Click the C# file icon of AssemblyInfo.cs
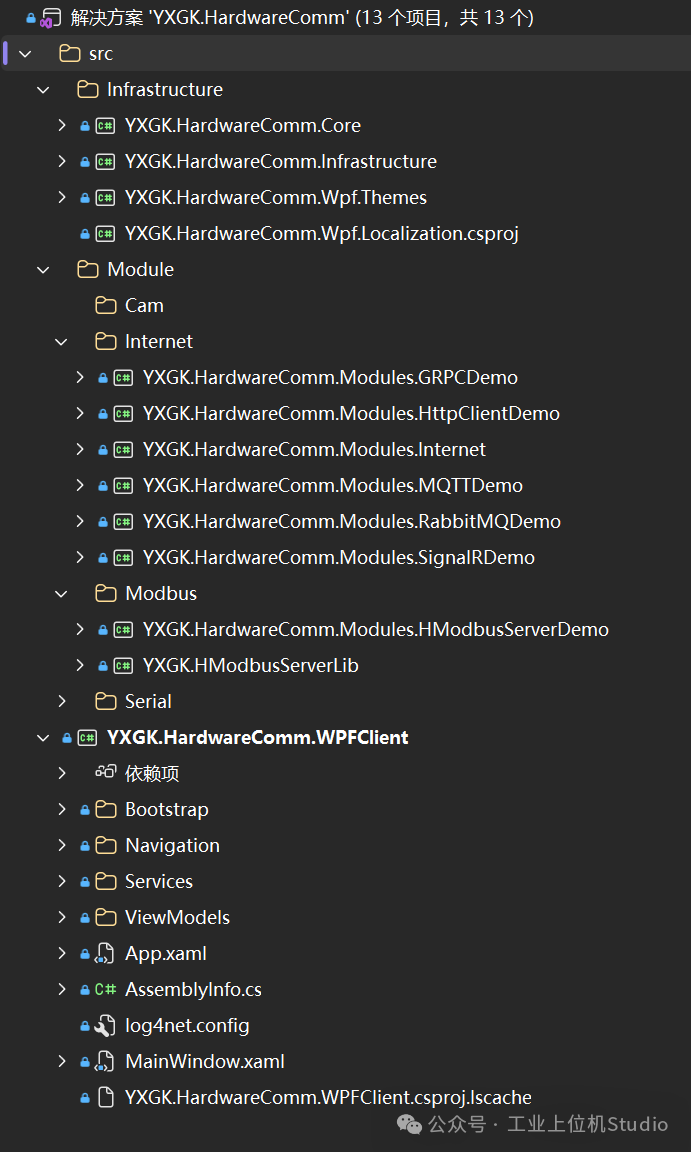This screenshot has width=691, height=1152. (x=106, y=990)
